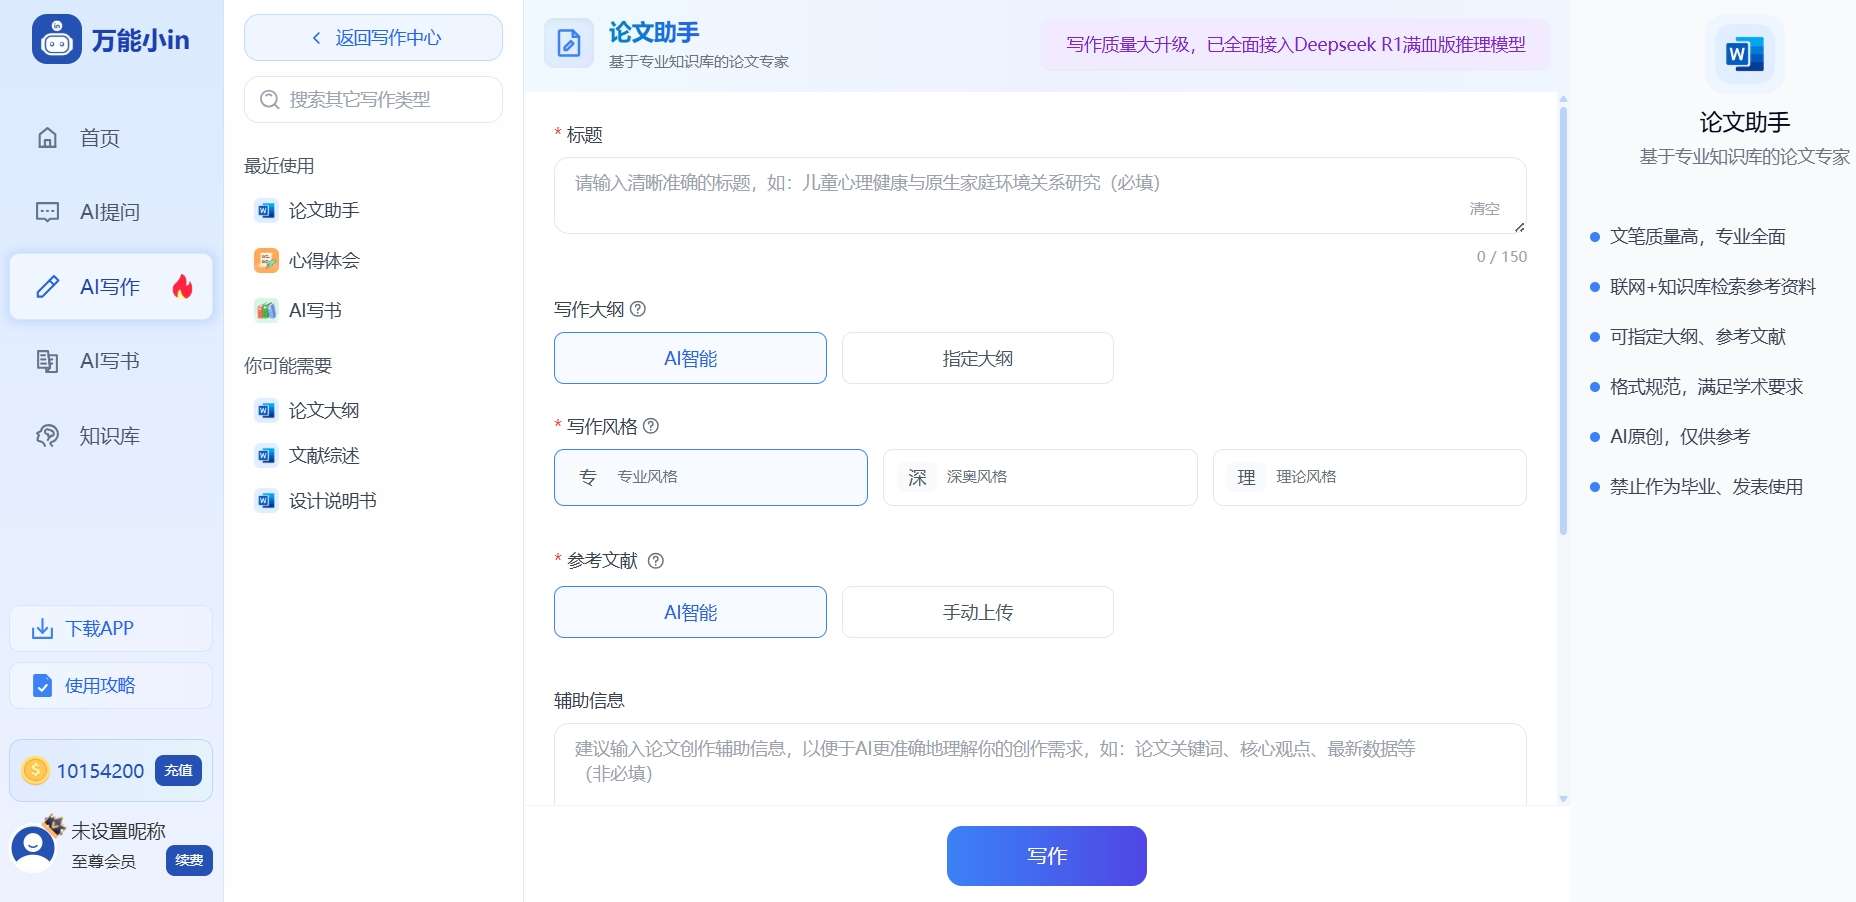1856x902 pixels.
Task: Open 论文大纲 writing type
Action: (x=324, y=410)
